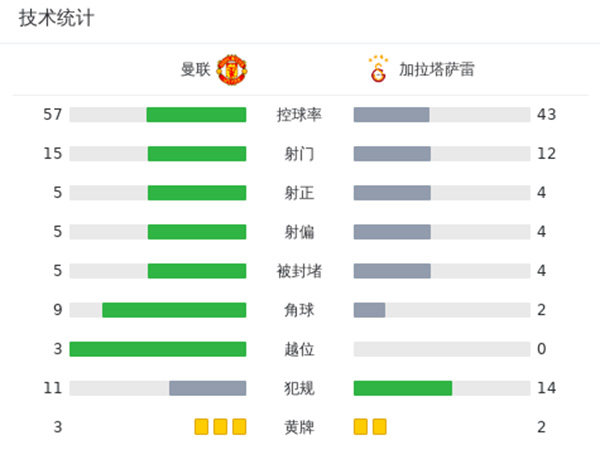This screenshot has width=600, height=450.
Task: Select the 角球 stat label
Action: (299, 310)
